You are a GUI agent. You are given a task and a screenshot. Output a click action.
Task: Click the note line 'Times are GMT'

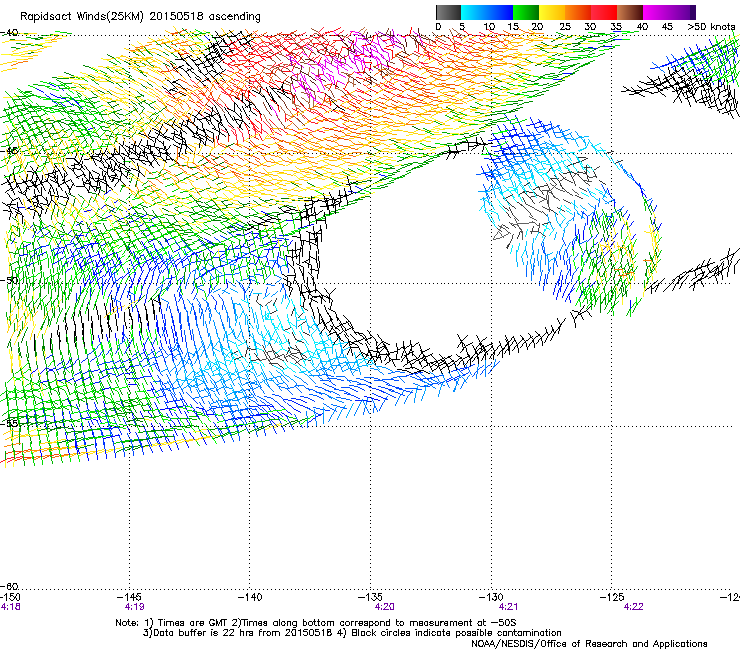pos(193,623)
